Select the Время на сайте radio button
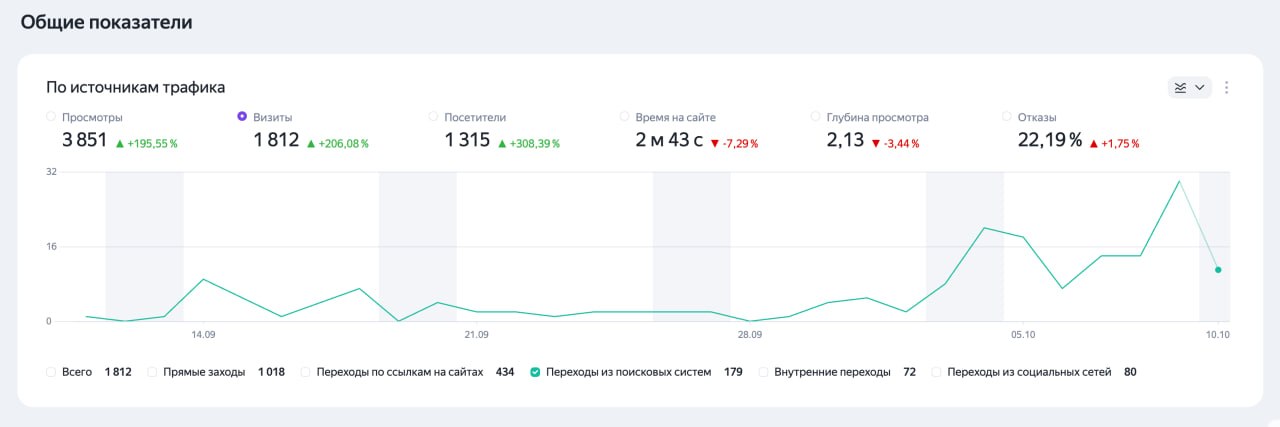Screen dimensions: 1280x427 pyautogui.click(x=625, y=117)
